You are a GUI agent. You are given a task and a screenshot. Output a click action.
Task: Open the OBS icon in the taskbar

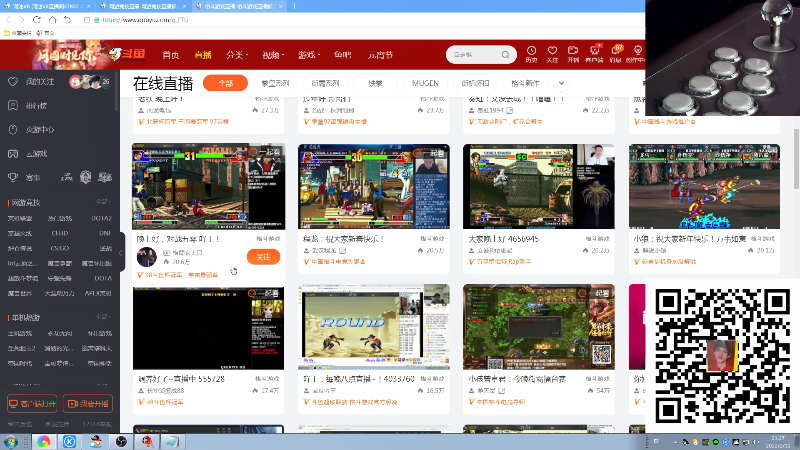coord(121,441)
